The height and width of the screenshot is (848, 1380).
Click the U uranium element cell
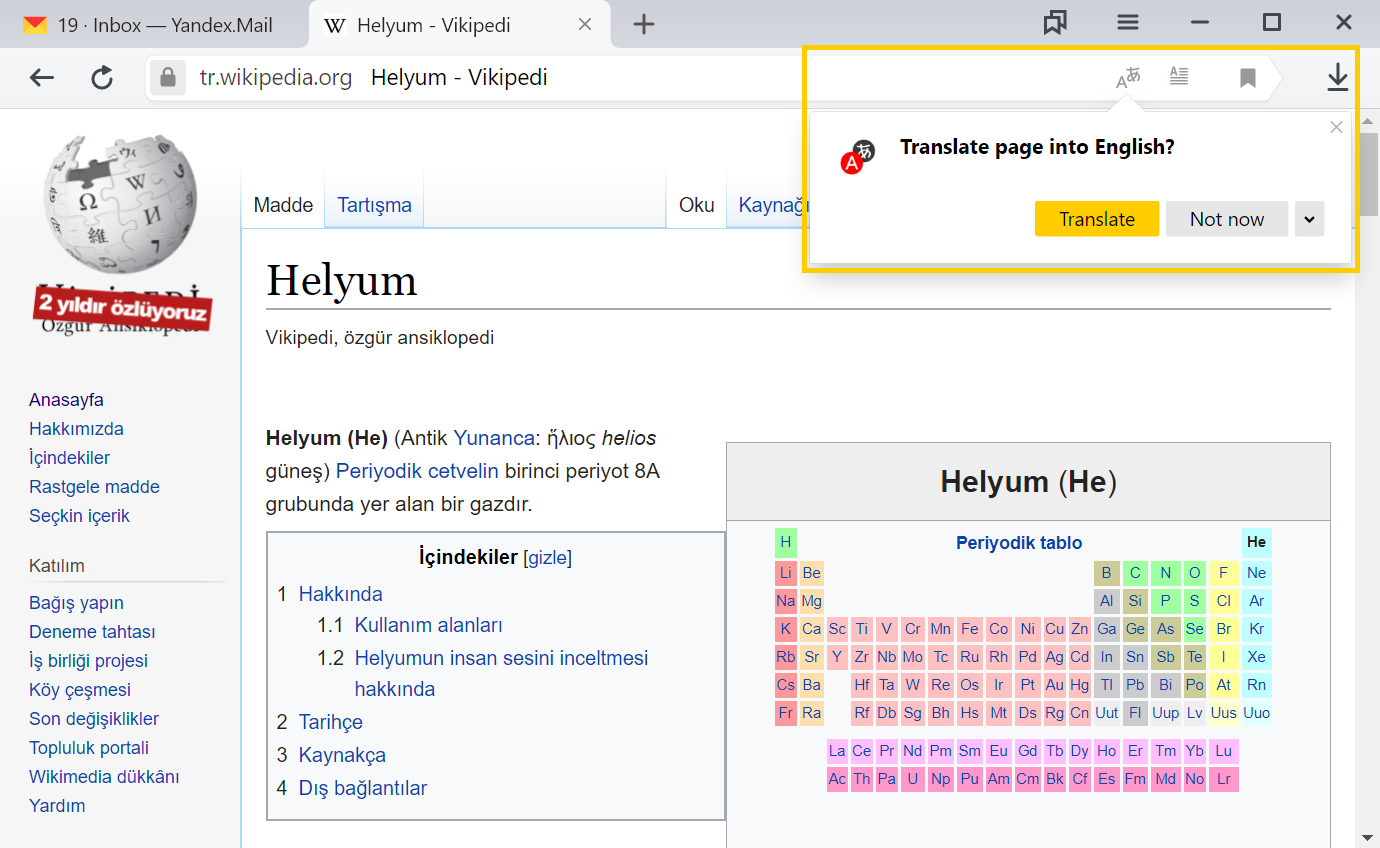click(x=912, y=779)
